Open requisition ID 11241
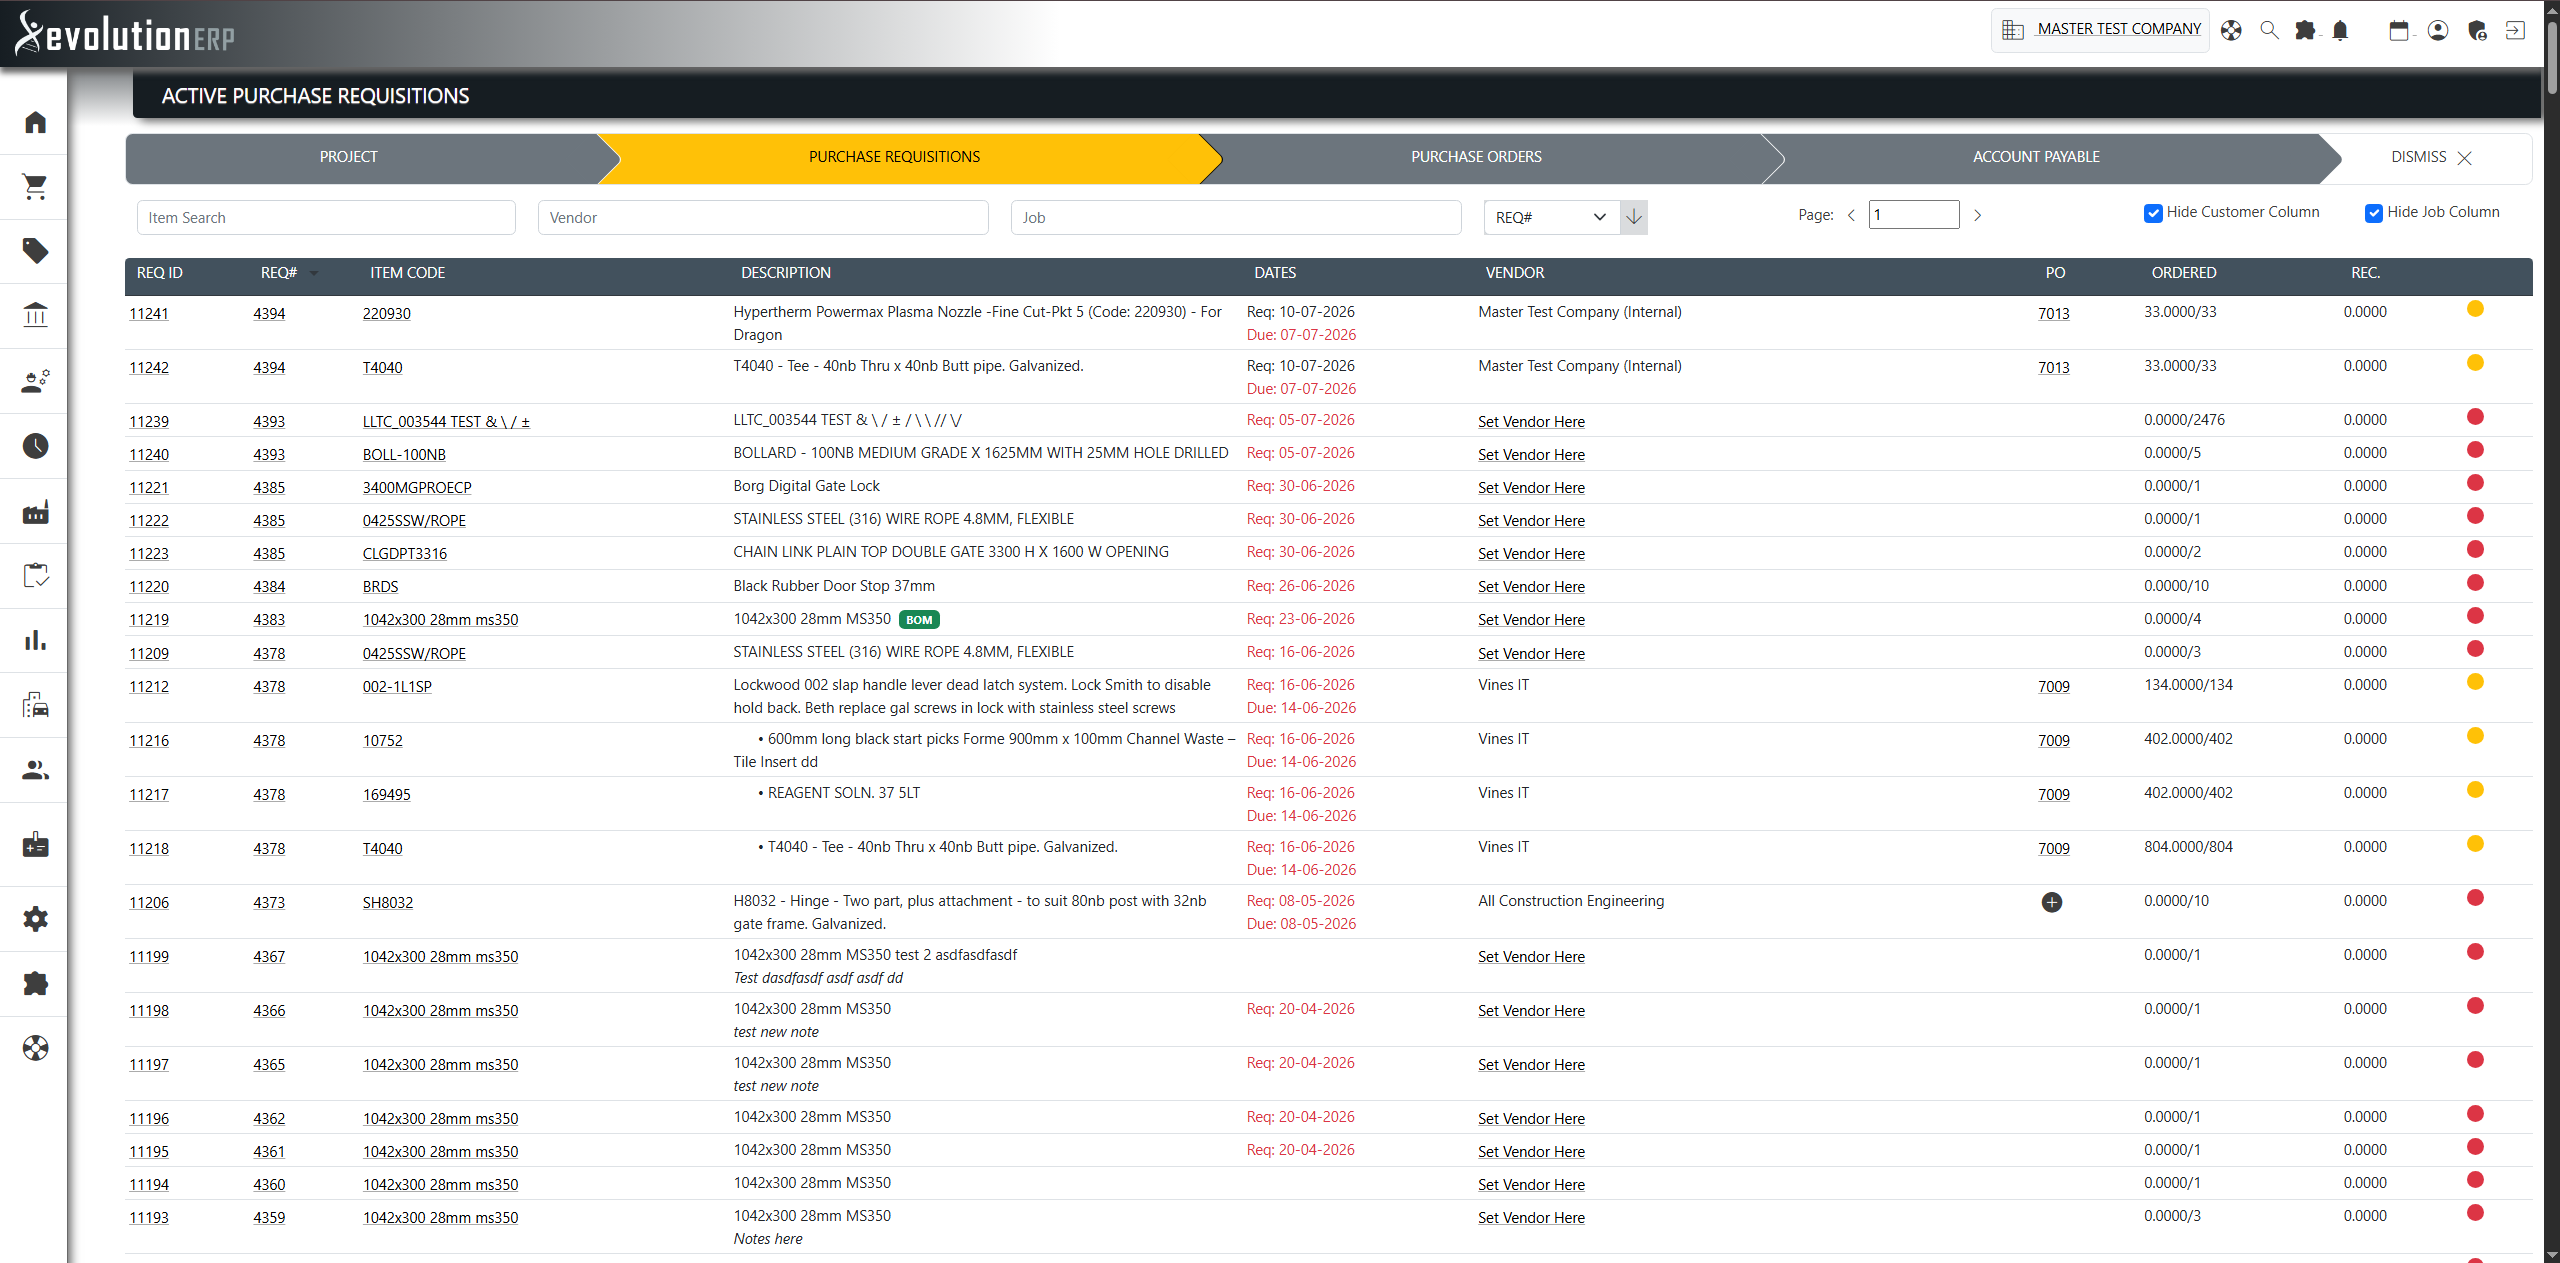The width and height of the screenshot is (2560, 1263). [149, 314]
